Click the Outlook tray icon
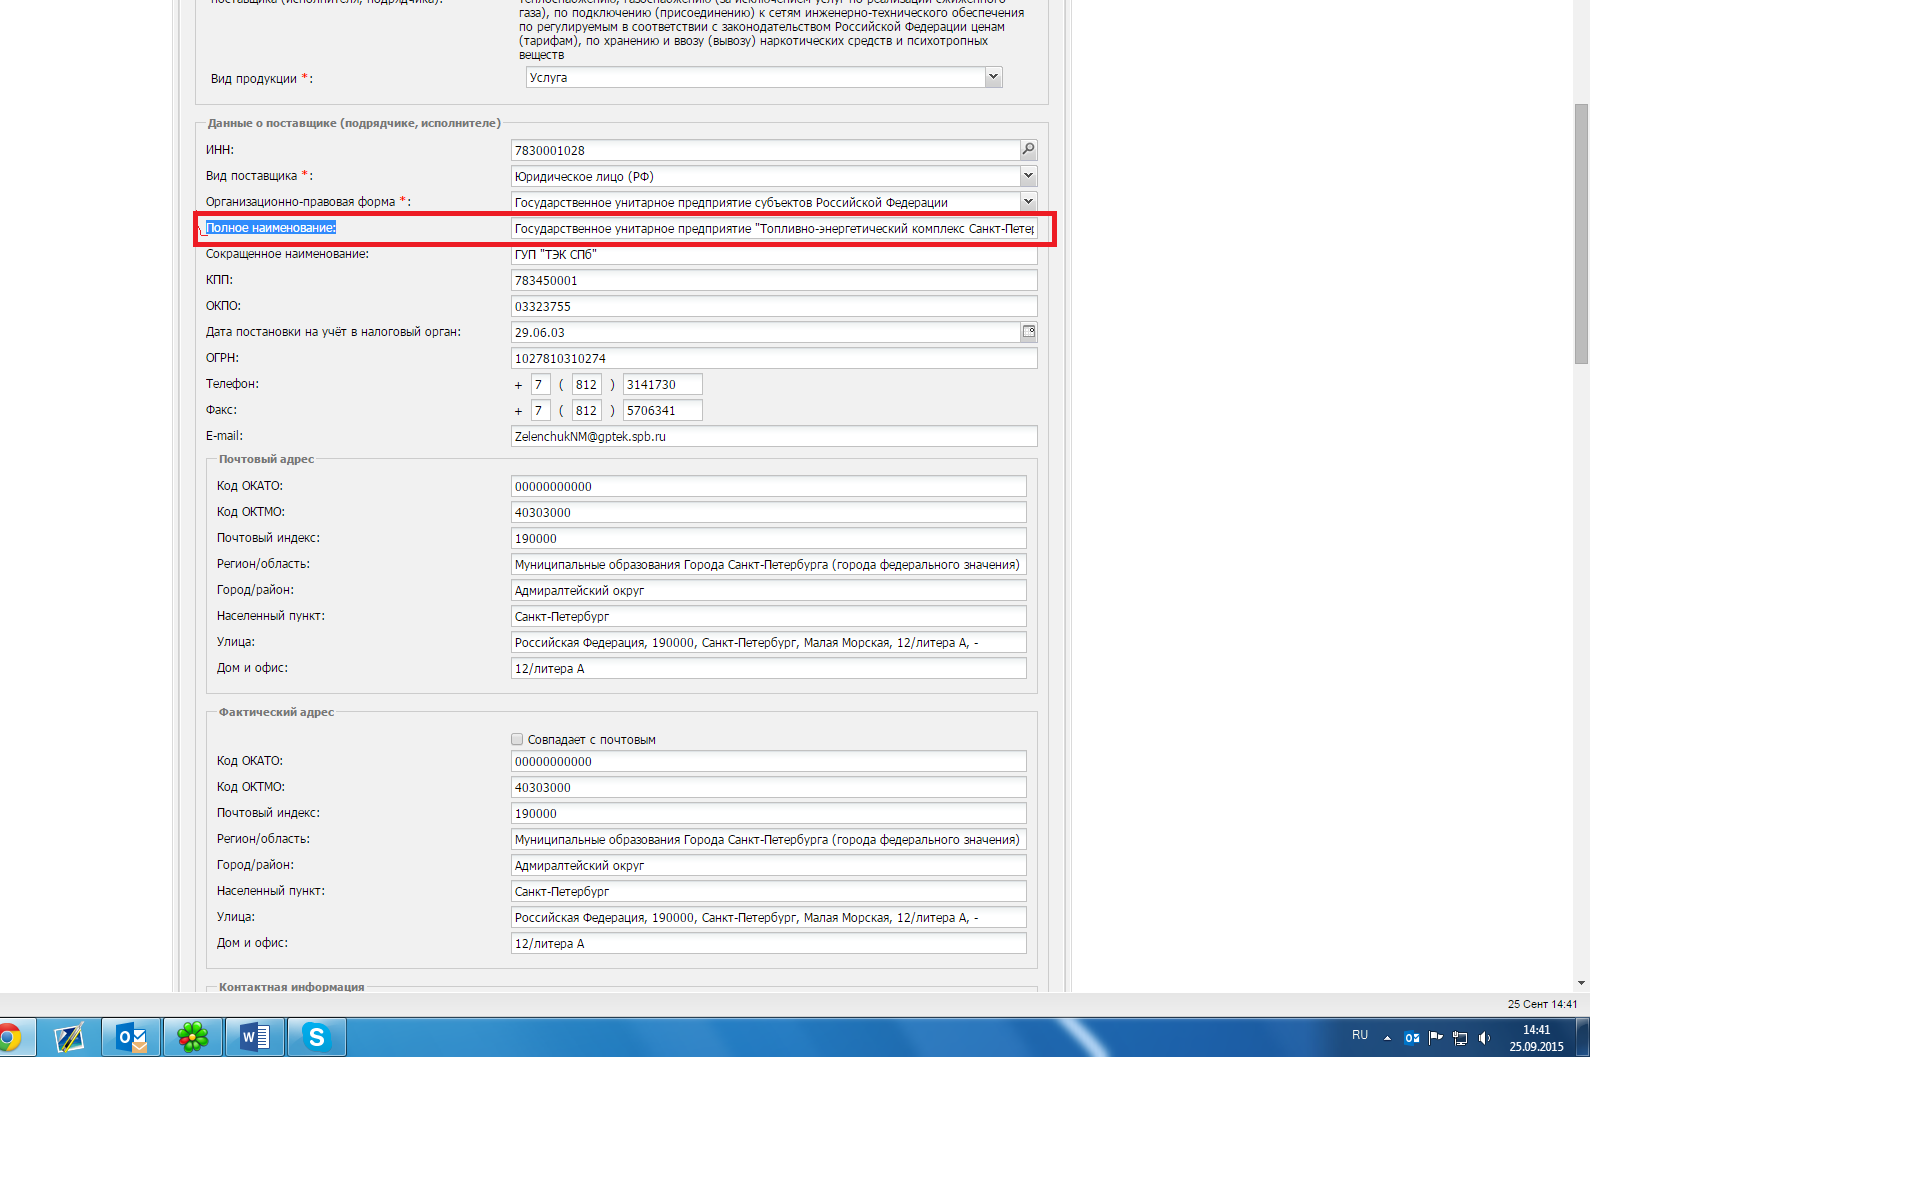 (1411, 1038)
